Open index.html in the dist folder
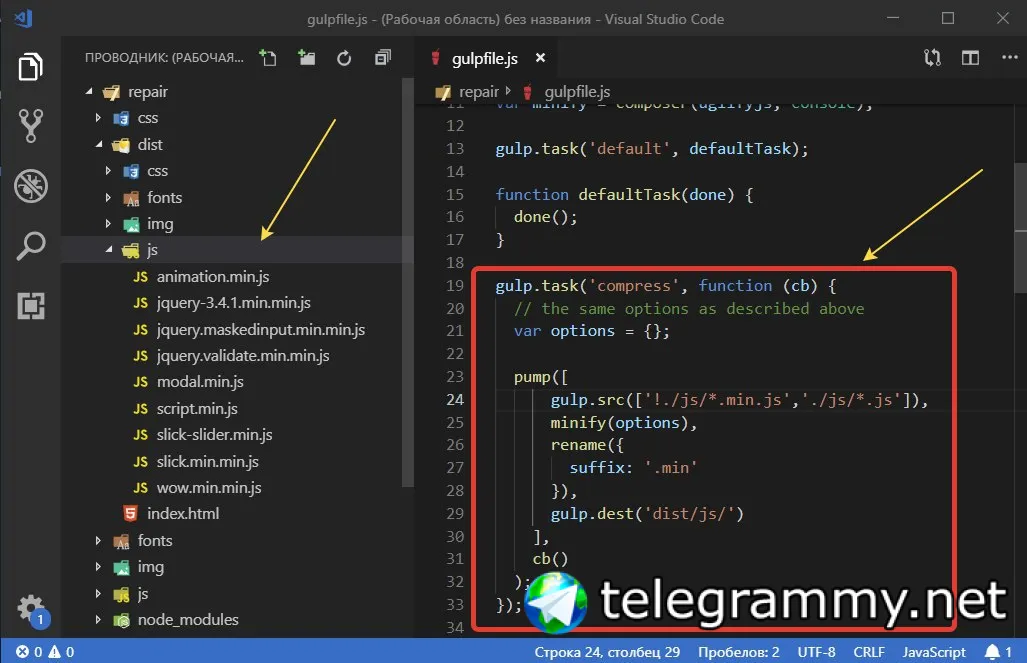1027x663 pixels. [183, 514]
